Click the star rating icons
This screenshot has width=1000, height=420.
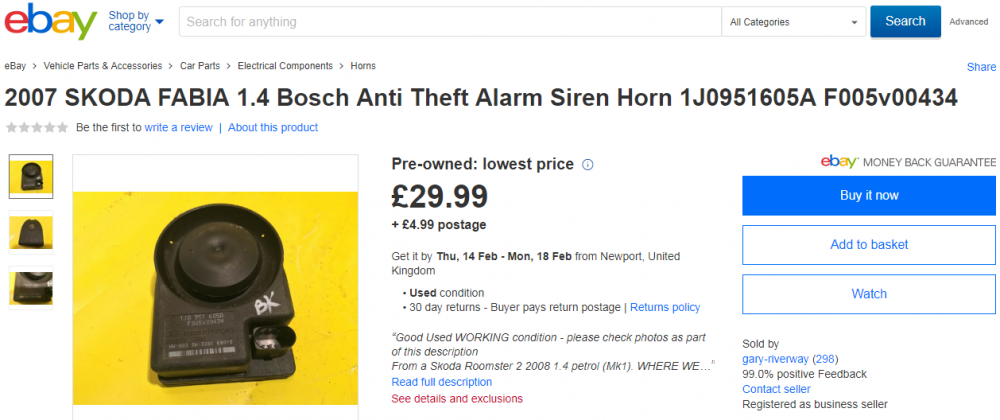click(37, 127)
